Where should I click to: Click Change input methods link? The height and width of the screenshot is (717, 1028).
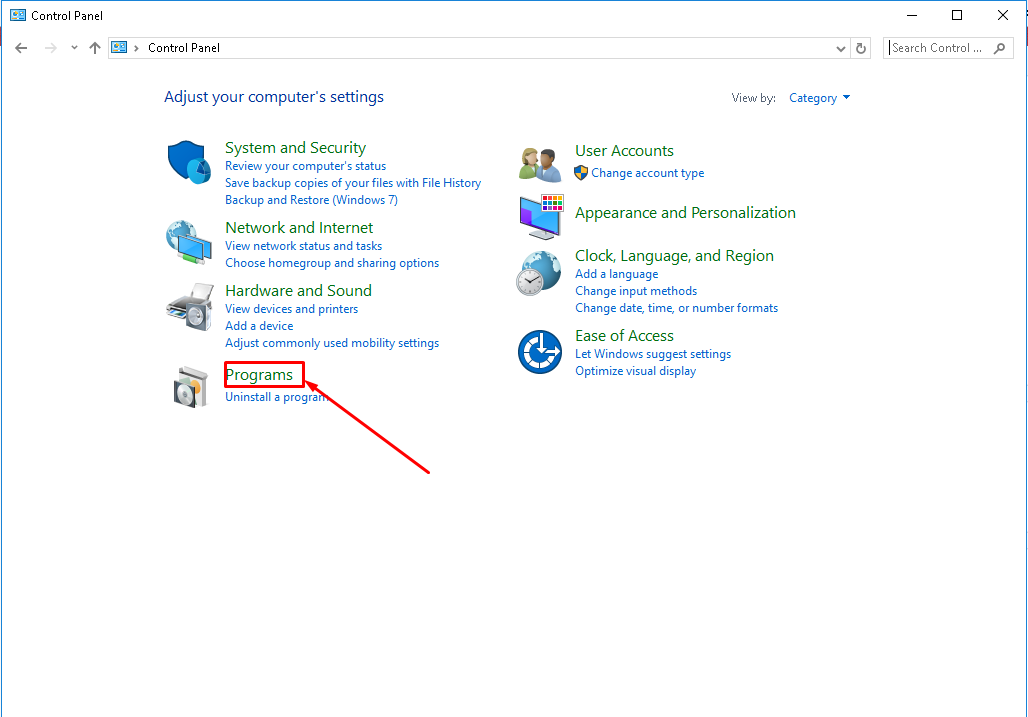click(636, 291)
